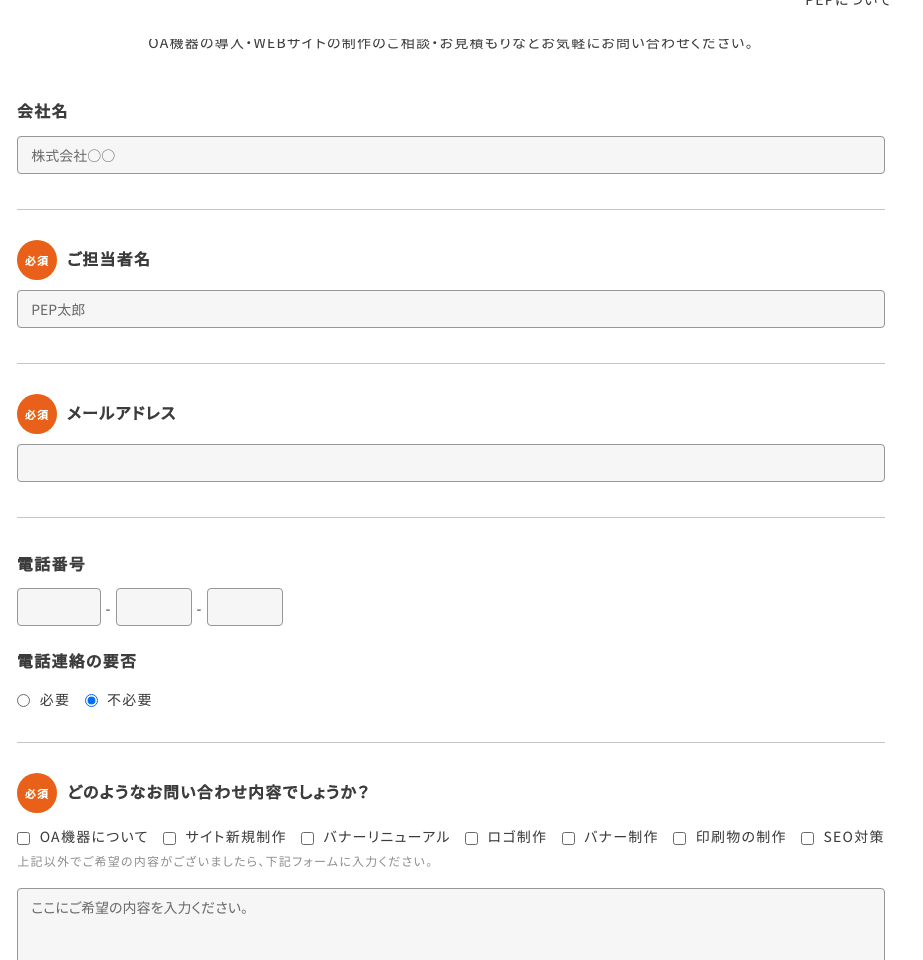Screen dimensions: 923x960
Task: Open the PEPについて link at top
Action: pyautogui.click(x=847, y=2)
